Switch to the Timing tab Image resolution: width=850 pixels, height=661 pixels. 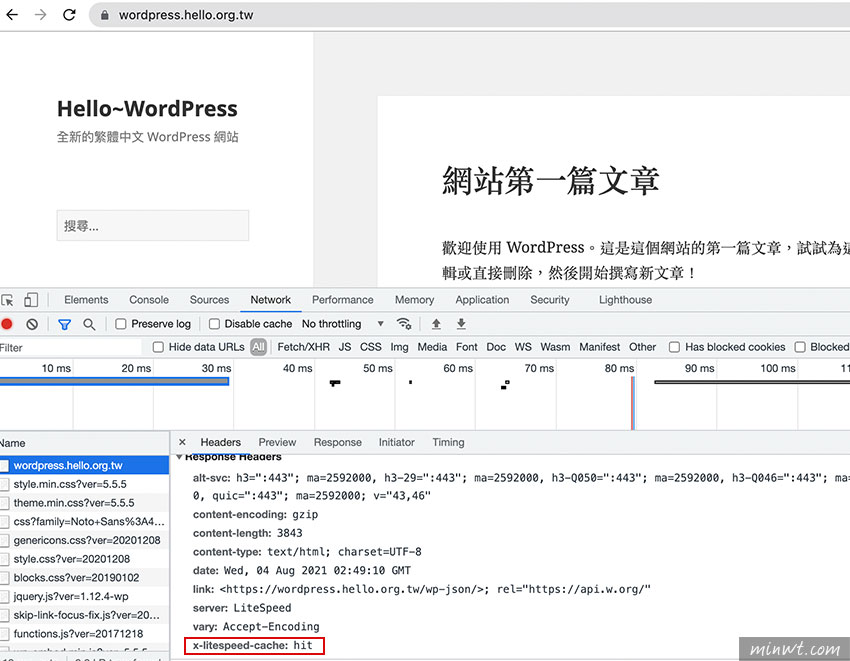tap(448, 442)
